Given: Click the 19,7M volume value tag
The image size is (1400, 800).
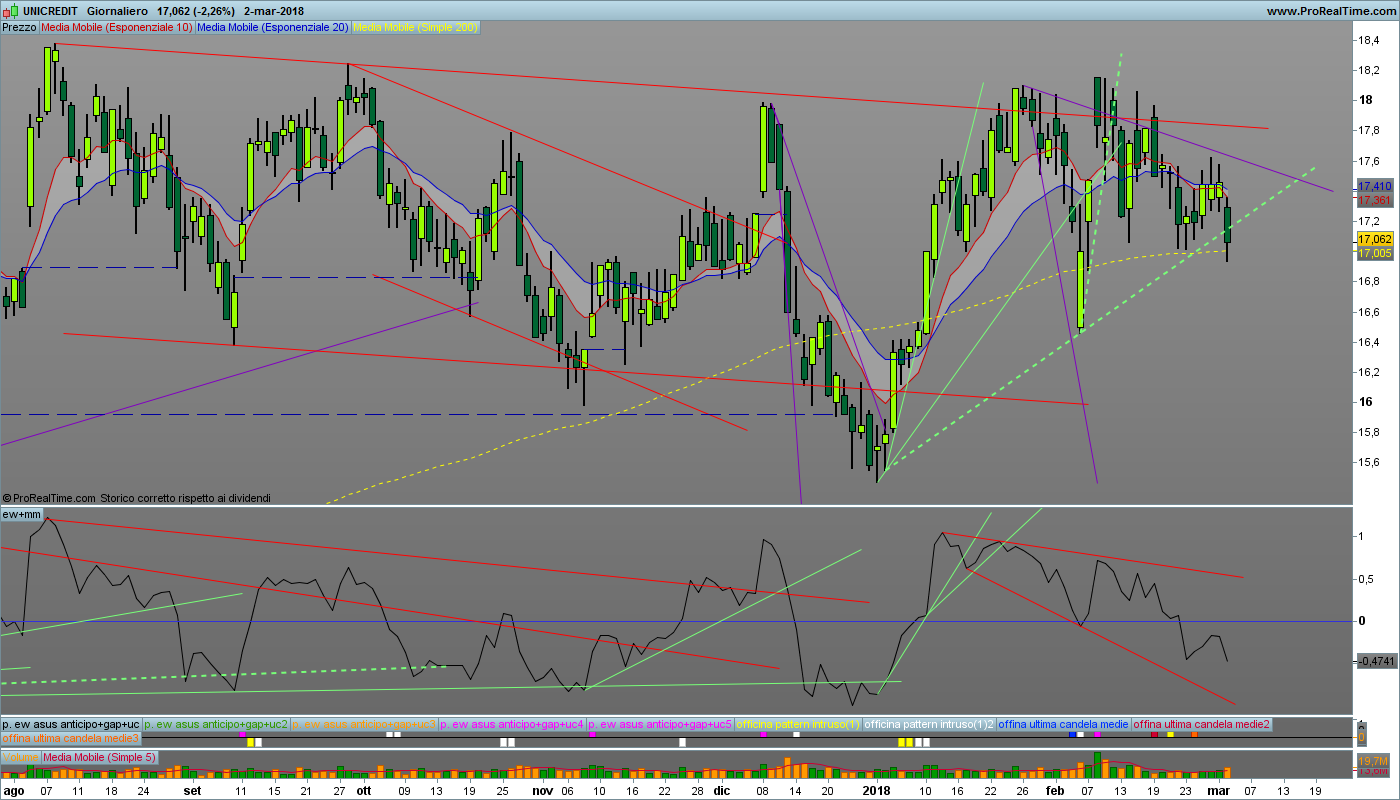Looking at the screenshot, I should click(1375, 761).
